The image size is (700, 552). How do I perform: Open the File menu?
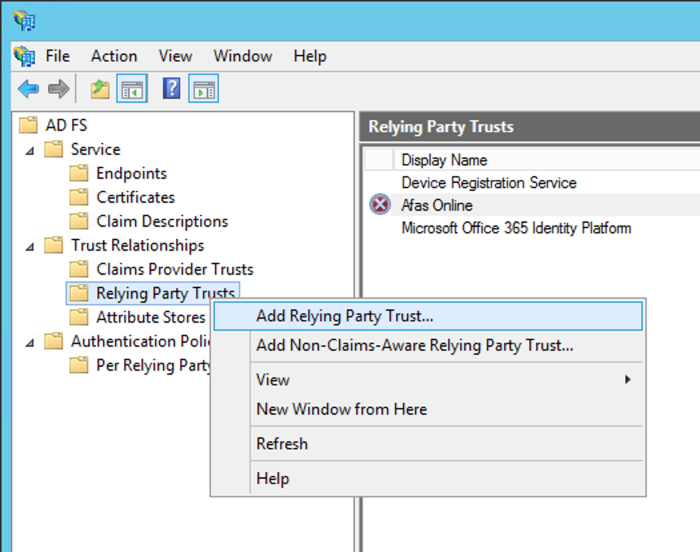58,56
